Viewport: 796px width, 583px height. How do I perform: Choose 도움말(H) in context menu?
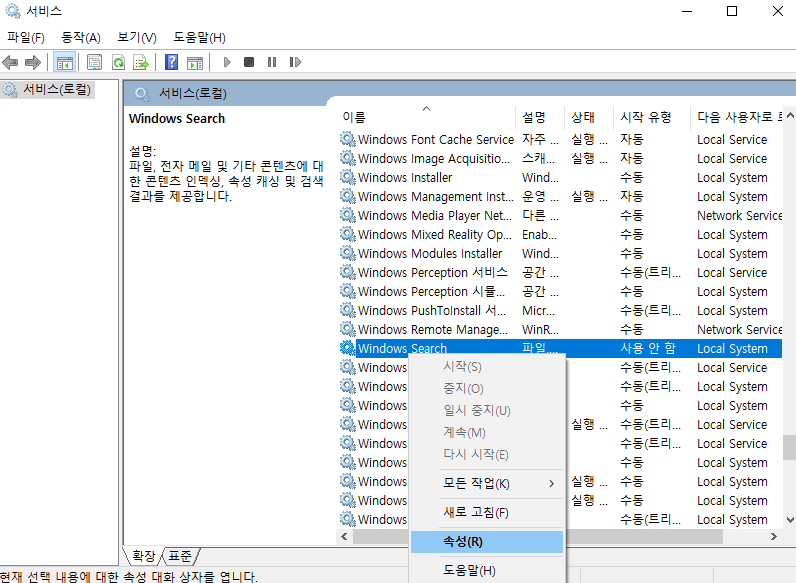coord(487,571)
